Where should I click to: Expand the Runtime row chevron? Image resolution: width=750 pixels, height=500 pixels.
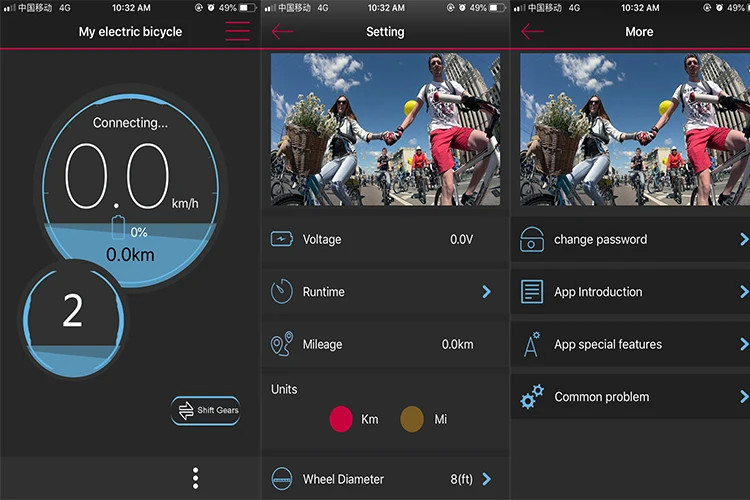[486, 291]
